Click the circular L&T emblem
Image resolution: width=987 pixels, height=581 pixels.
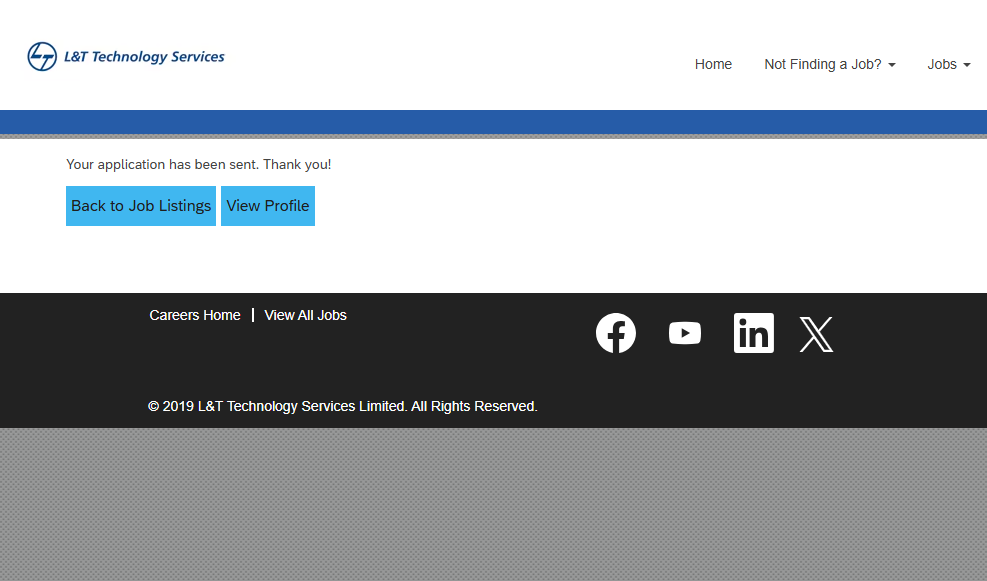pos(42,57)
